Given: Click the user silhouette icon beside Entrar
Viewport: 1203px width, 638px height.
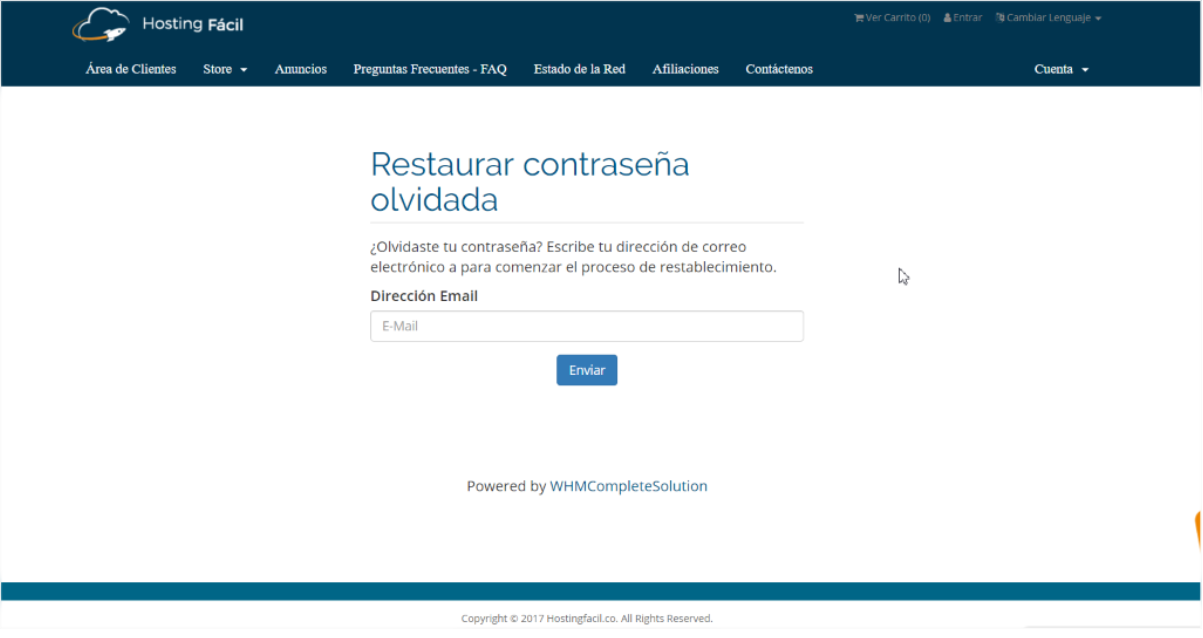Looking at the screenshot, I should click(947, 18).
